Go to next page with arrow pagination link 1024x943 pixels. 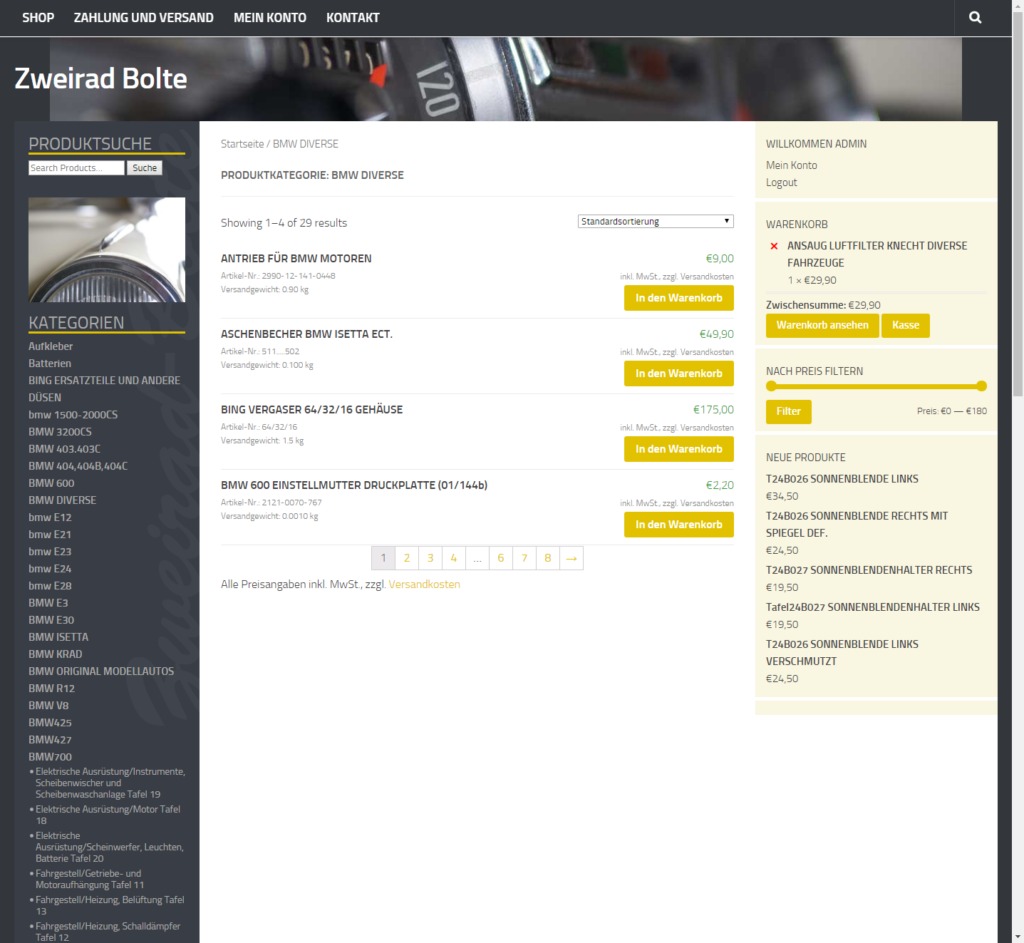(x=571, y=558)
